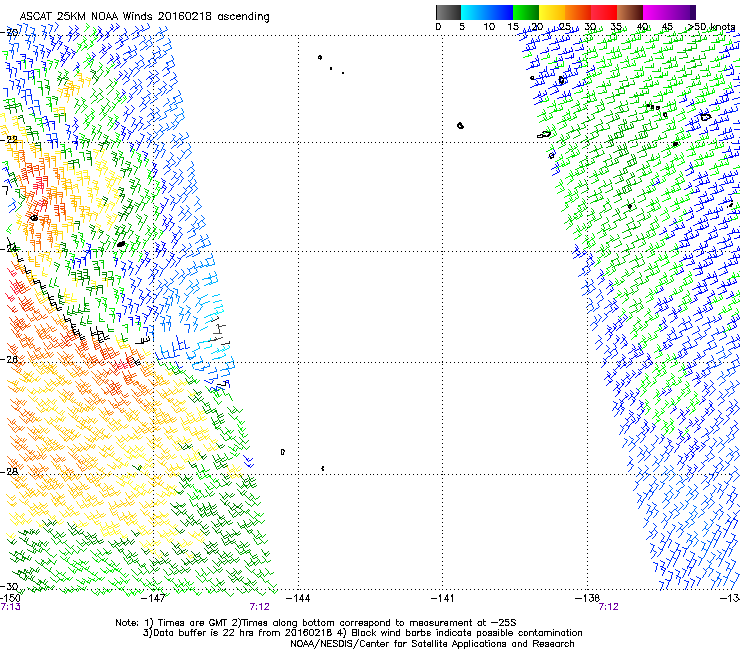
Task: Click the '5' legend scale label
Action: click(x=462, y=26)
